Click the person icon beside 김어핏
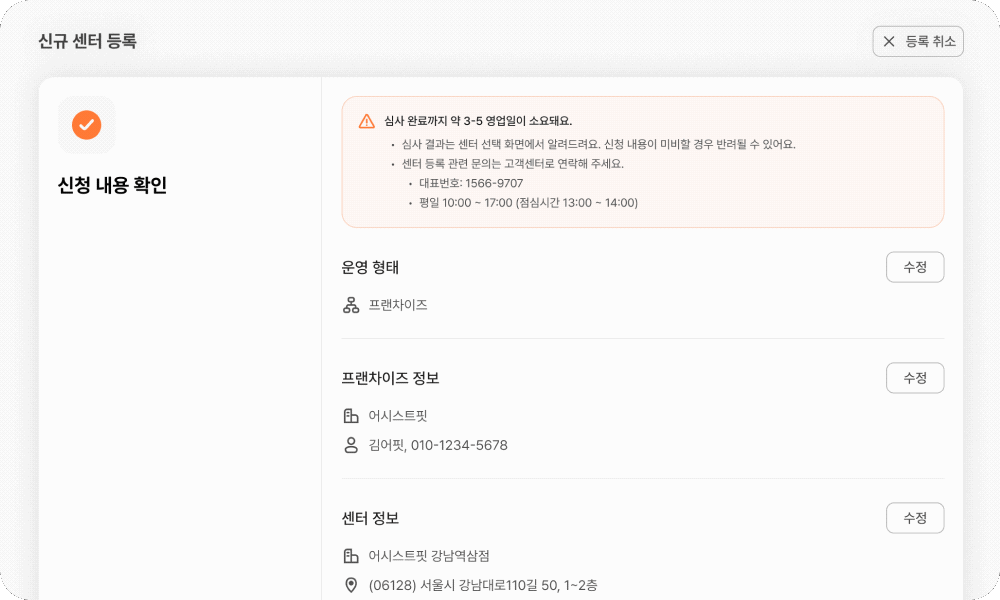Image resolution: width=1000 pixels, height=600 pixels. pos(351,445)
